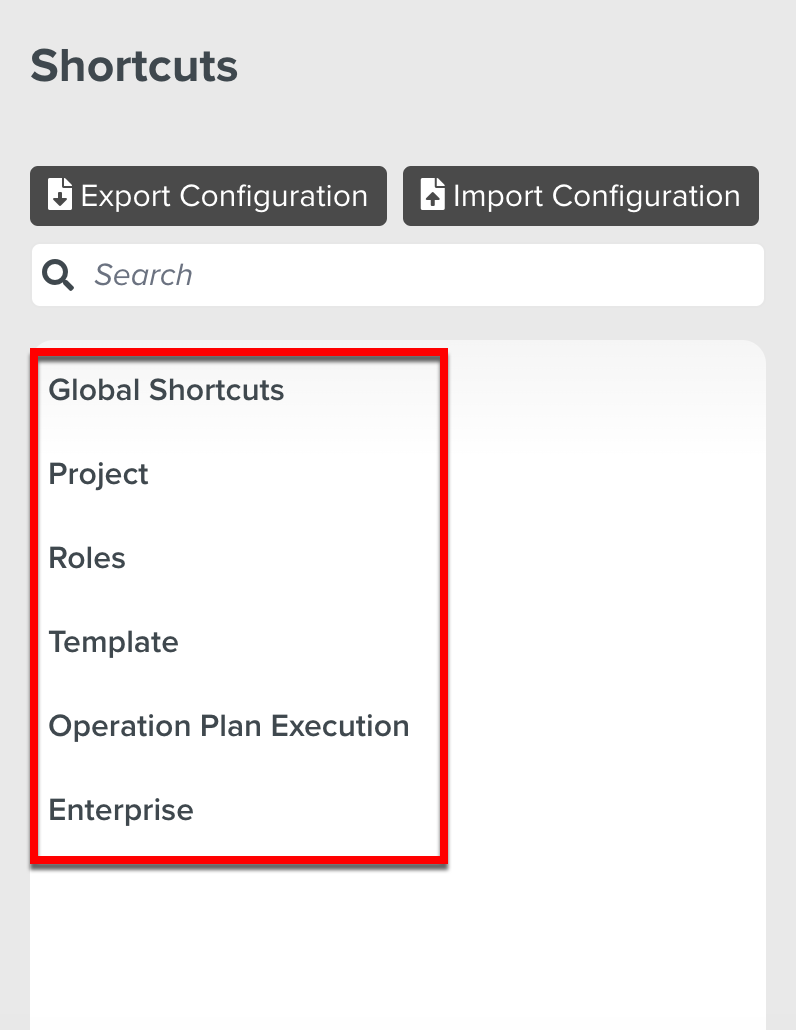Image resolution: width=796 pixels, height=1030 pixels.
Task: Open the Roles shortcuts category
Action: tap(87, 558)
